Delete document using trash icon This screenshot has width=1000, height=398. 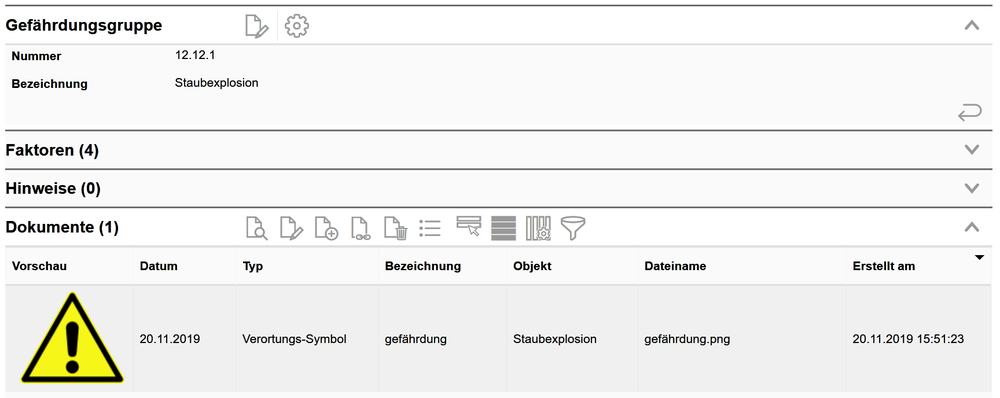pyautogui.click(x=395, y=228)
